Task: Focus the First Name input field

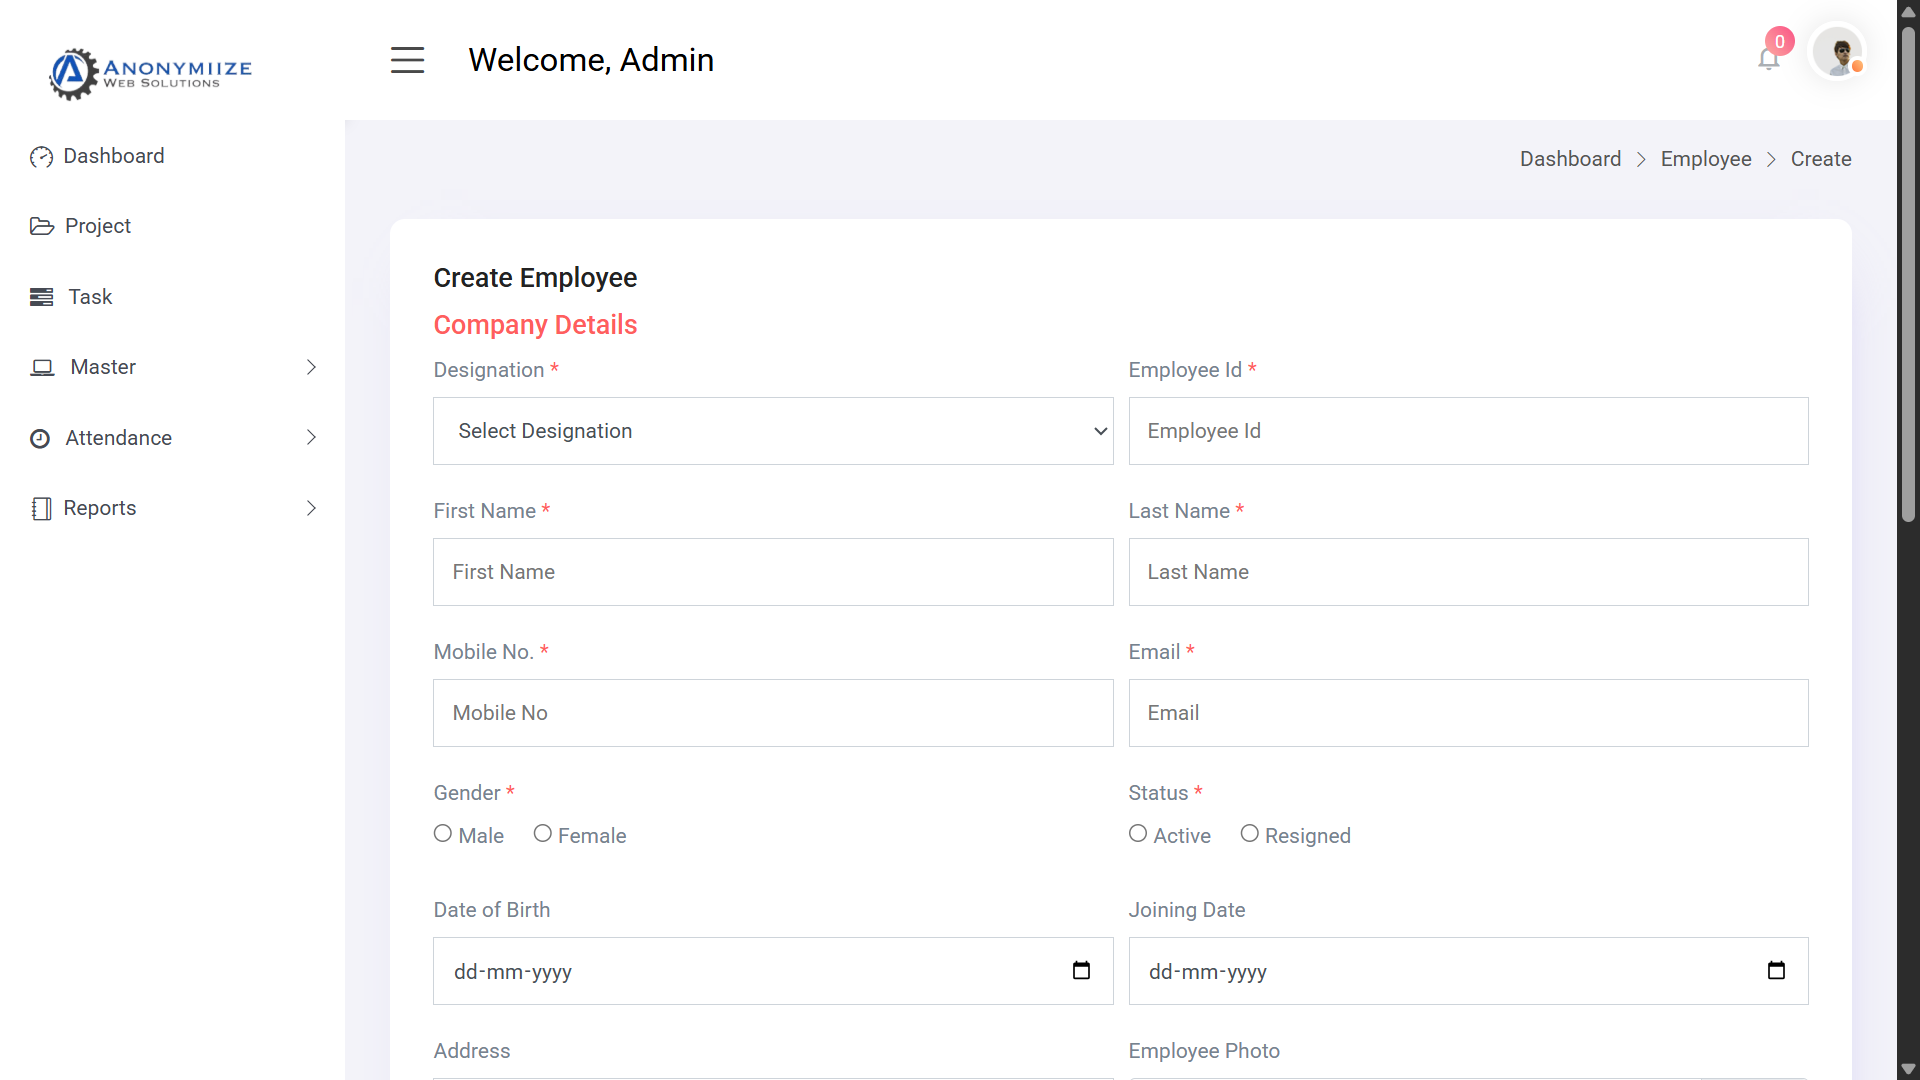Action: pyautogui.click(x=773, y=572)
